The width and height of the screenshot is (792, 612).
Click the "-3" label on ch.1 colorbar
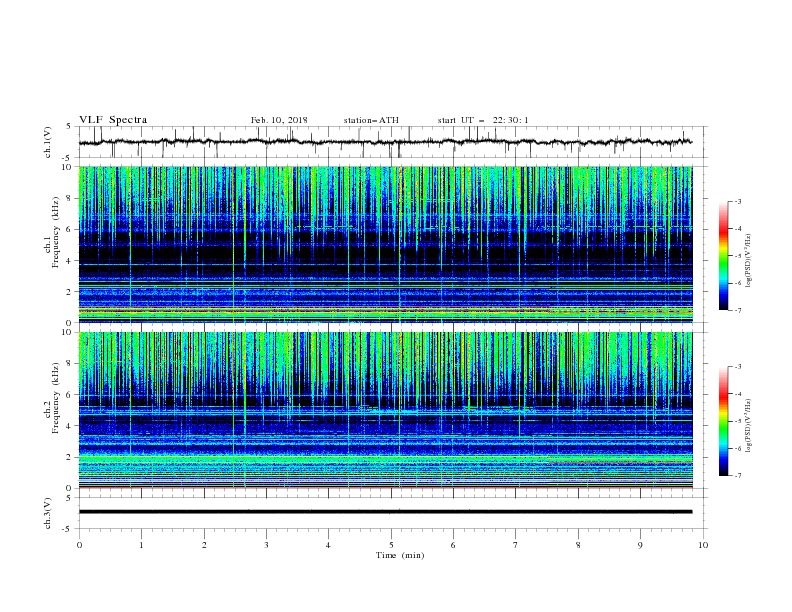click(737, 201)
